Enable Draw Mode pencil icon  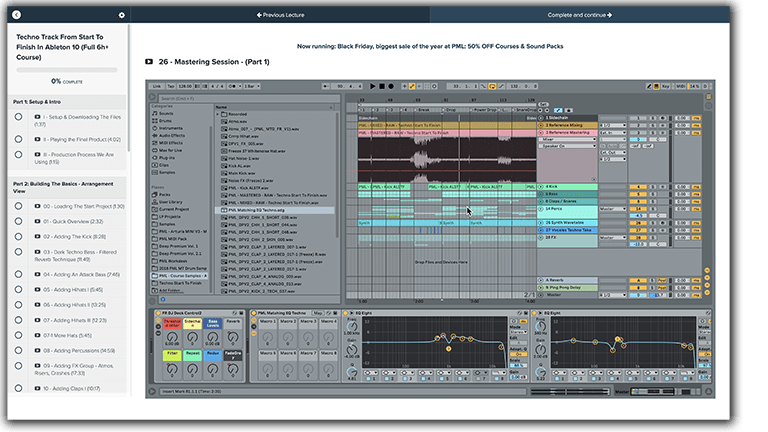coord(649,86)
